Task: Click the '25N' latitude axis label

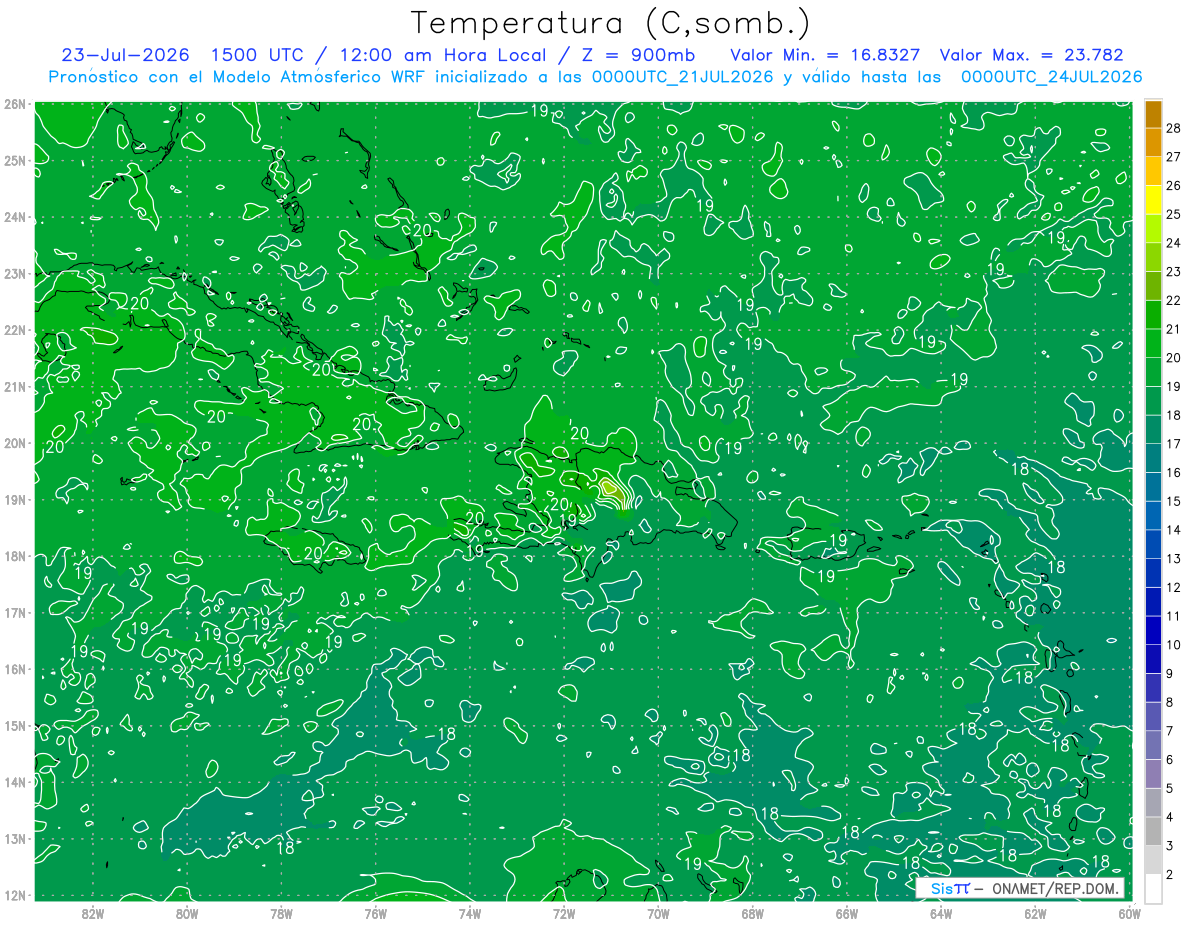Action: pyautogui.click(x=14, y=161)
